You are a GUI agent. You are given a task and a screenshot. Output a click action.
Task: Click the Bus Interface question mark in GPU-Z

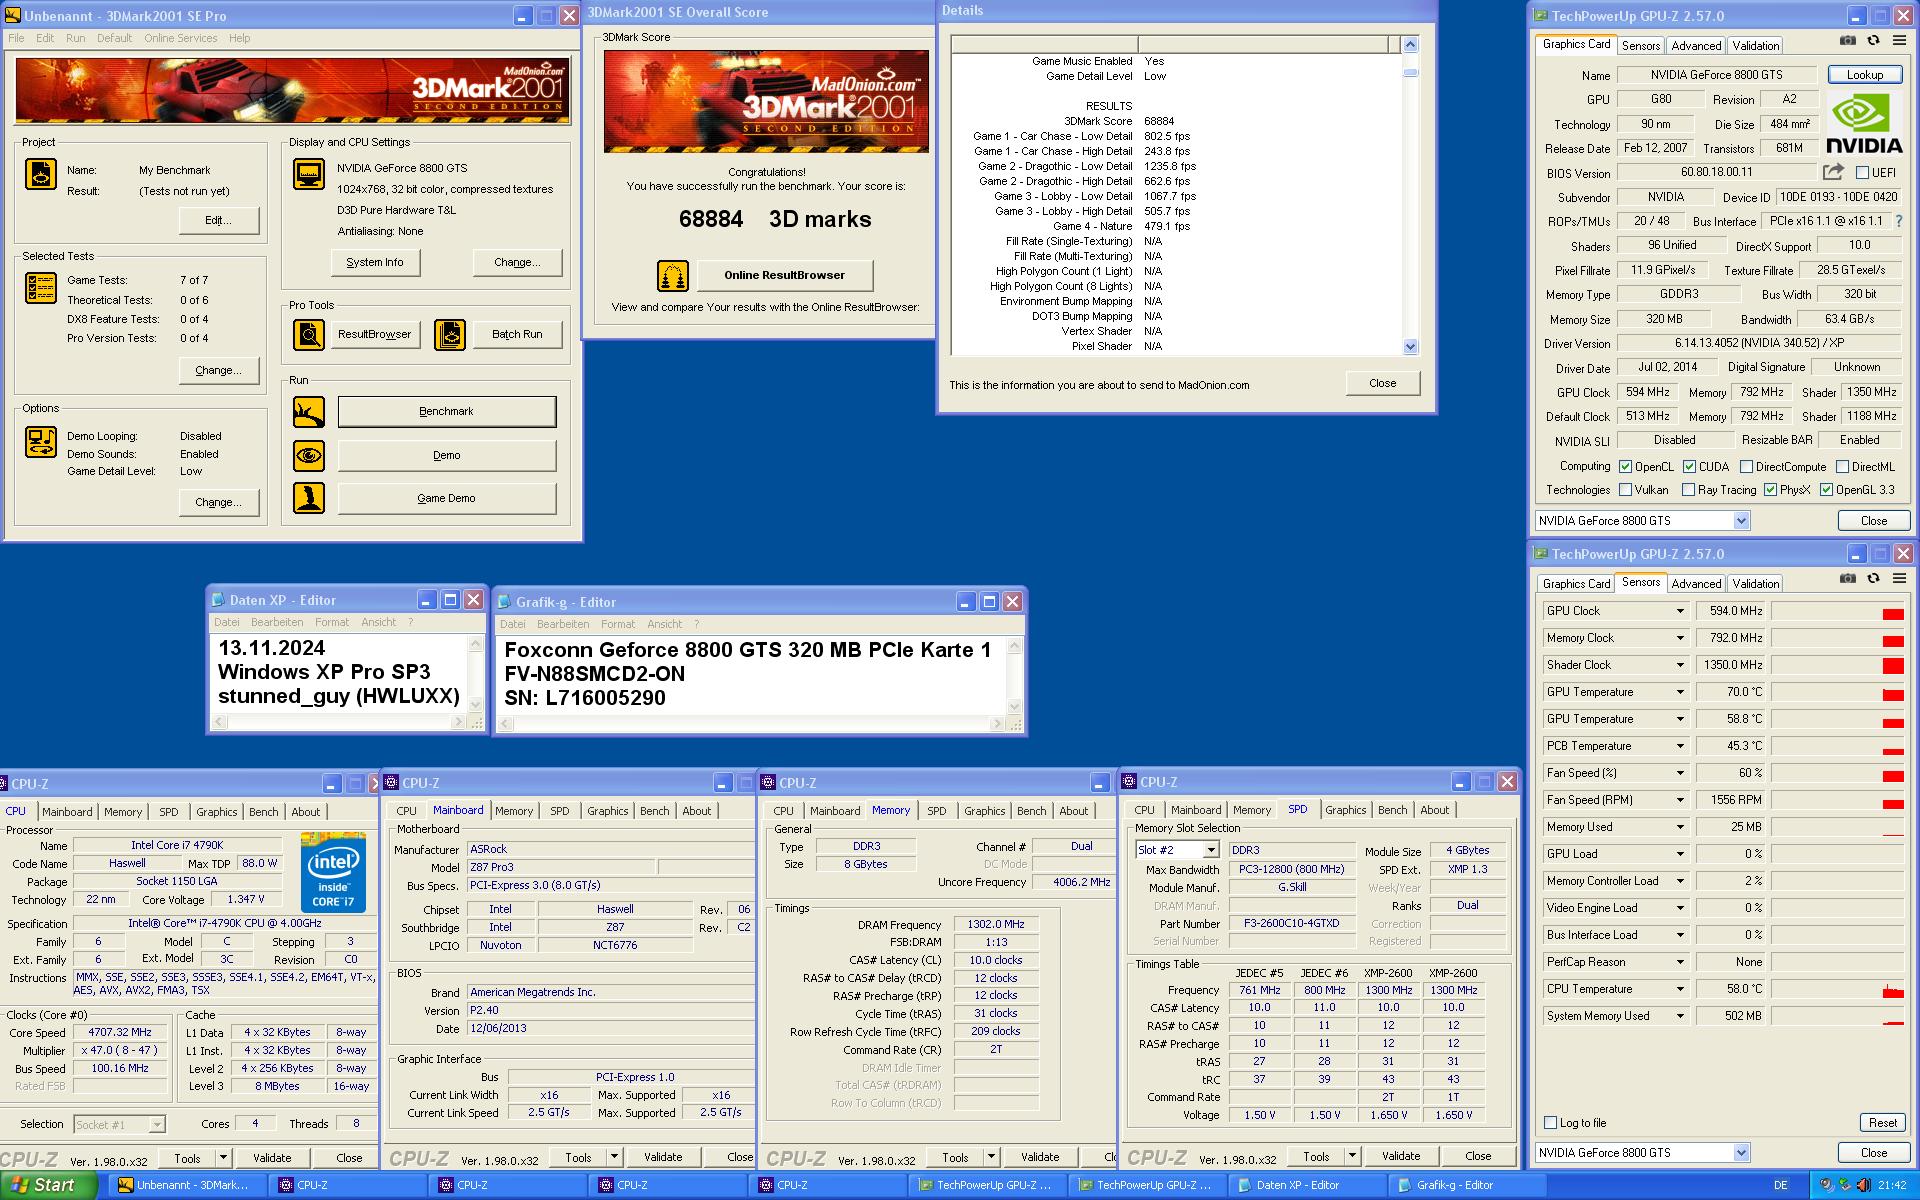click(x=1899, y=221)
